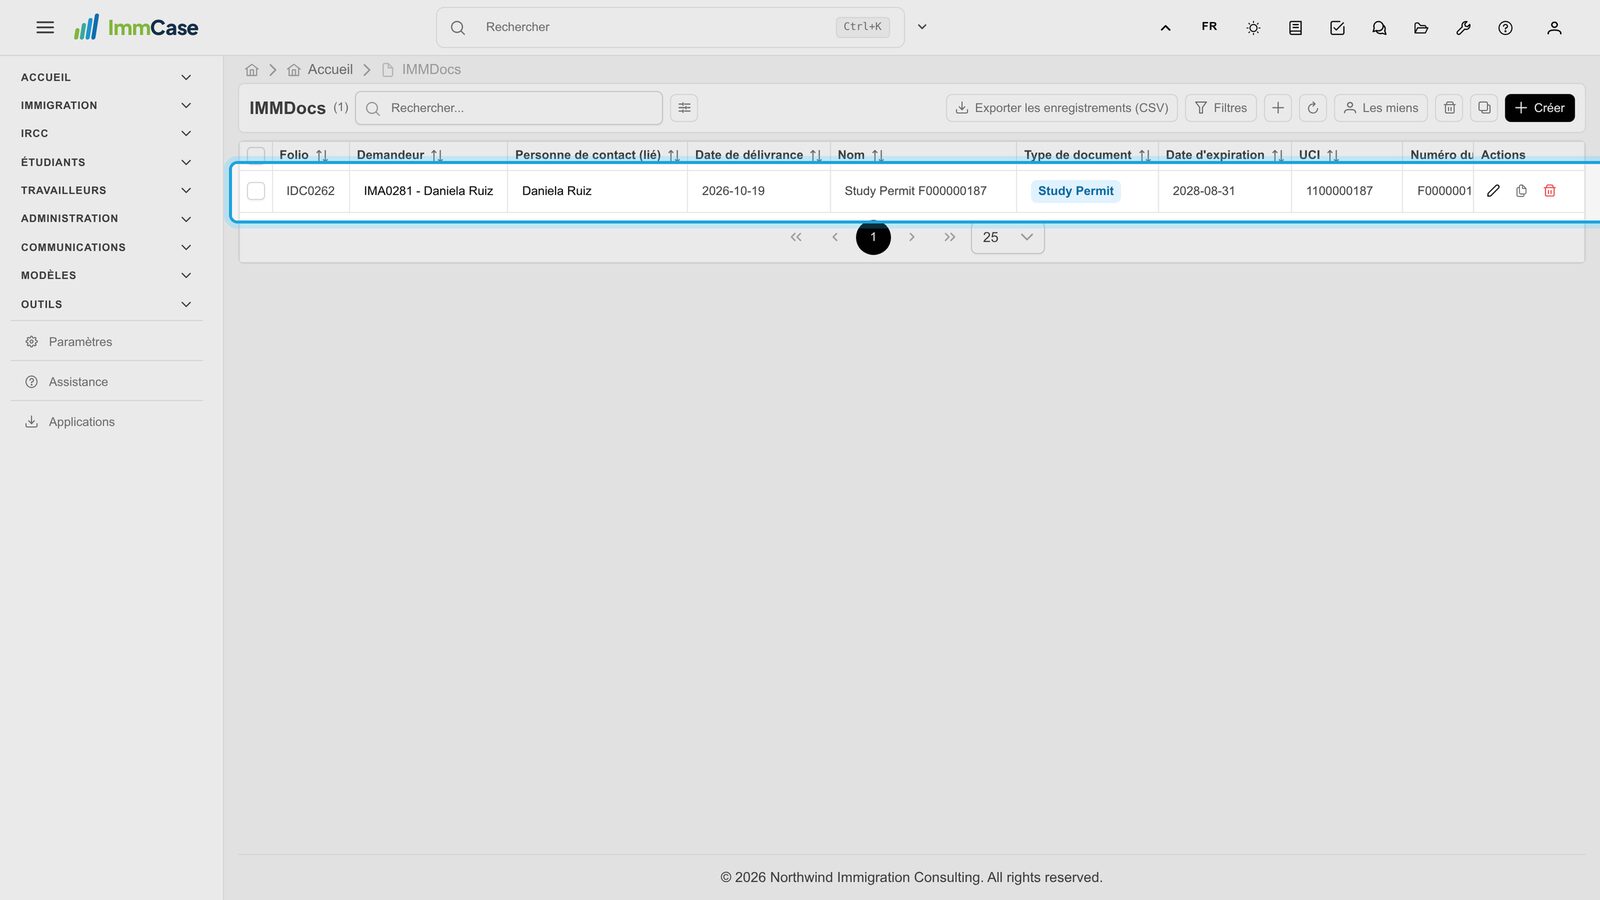This screenshot has height=900, width=1600.
Task: Expand the COMMUNICATIONS sidebar section
Action: [105, 247]
